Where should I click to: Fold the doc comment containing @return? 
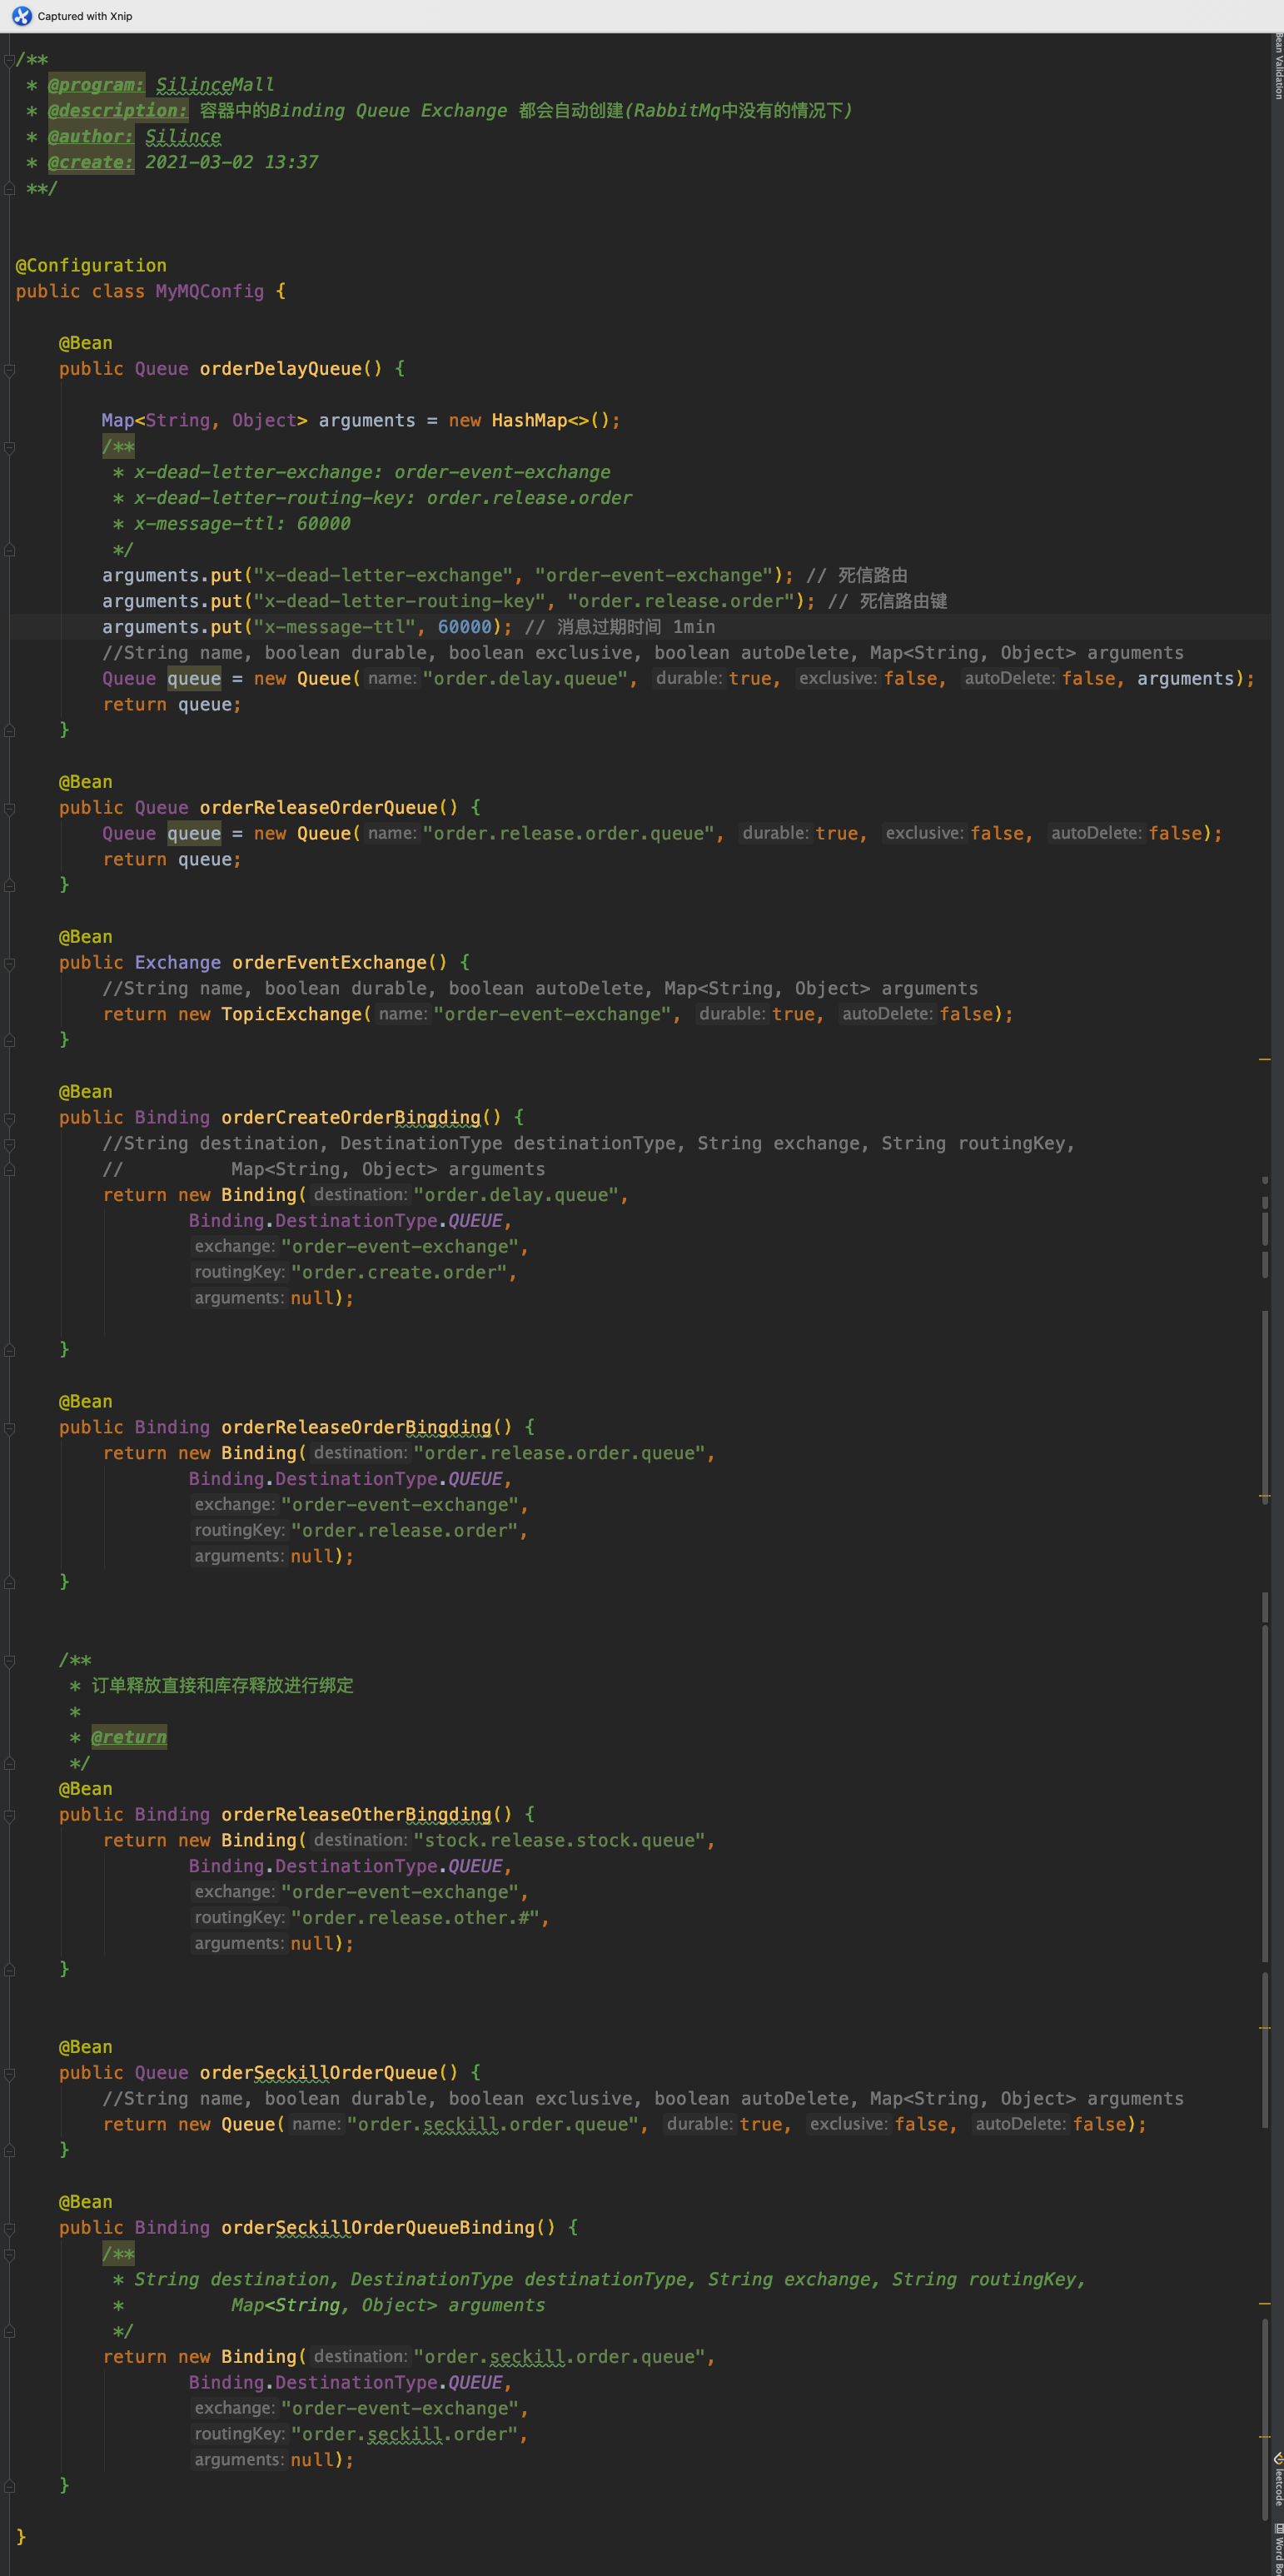[x=9, y=1660]
